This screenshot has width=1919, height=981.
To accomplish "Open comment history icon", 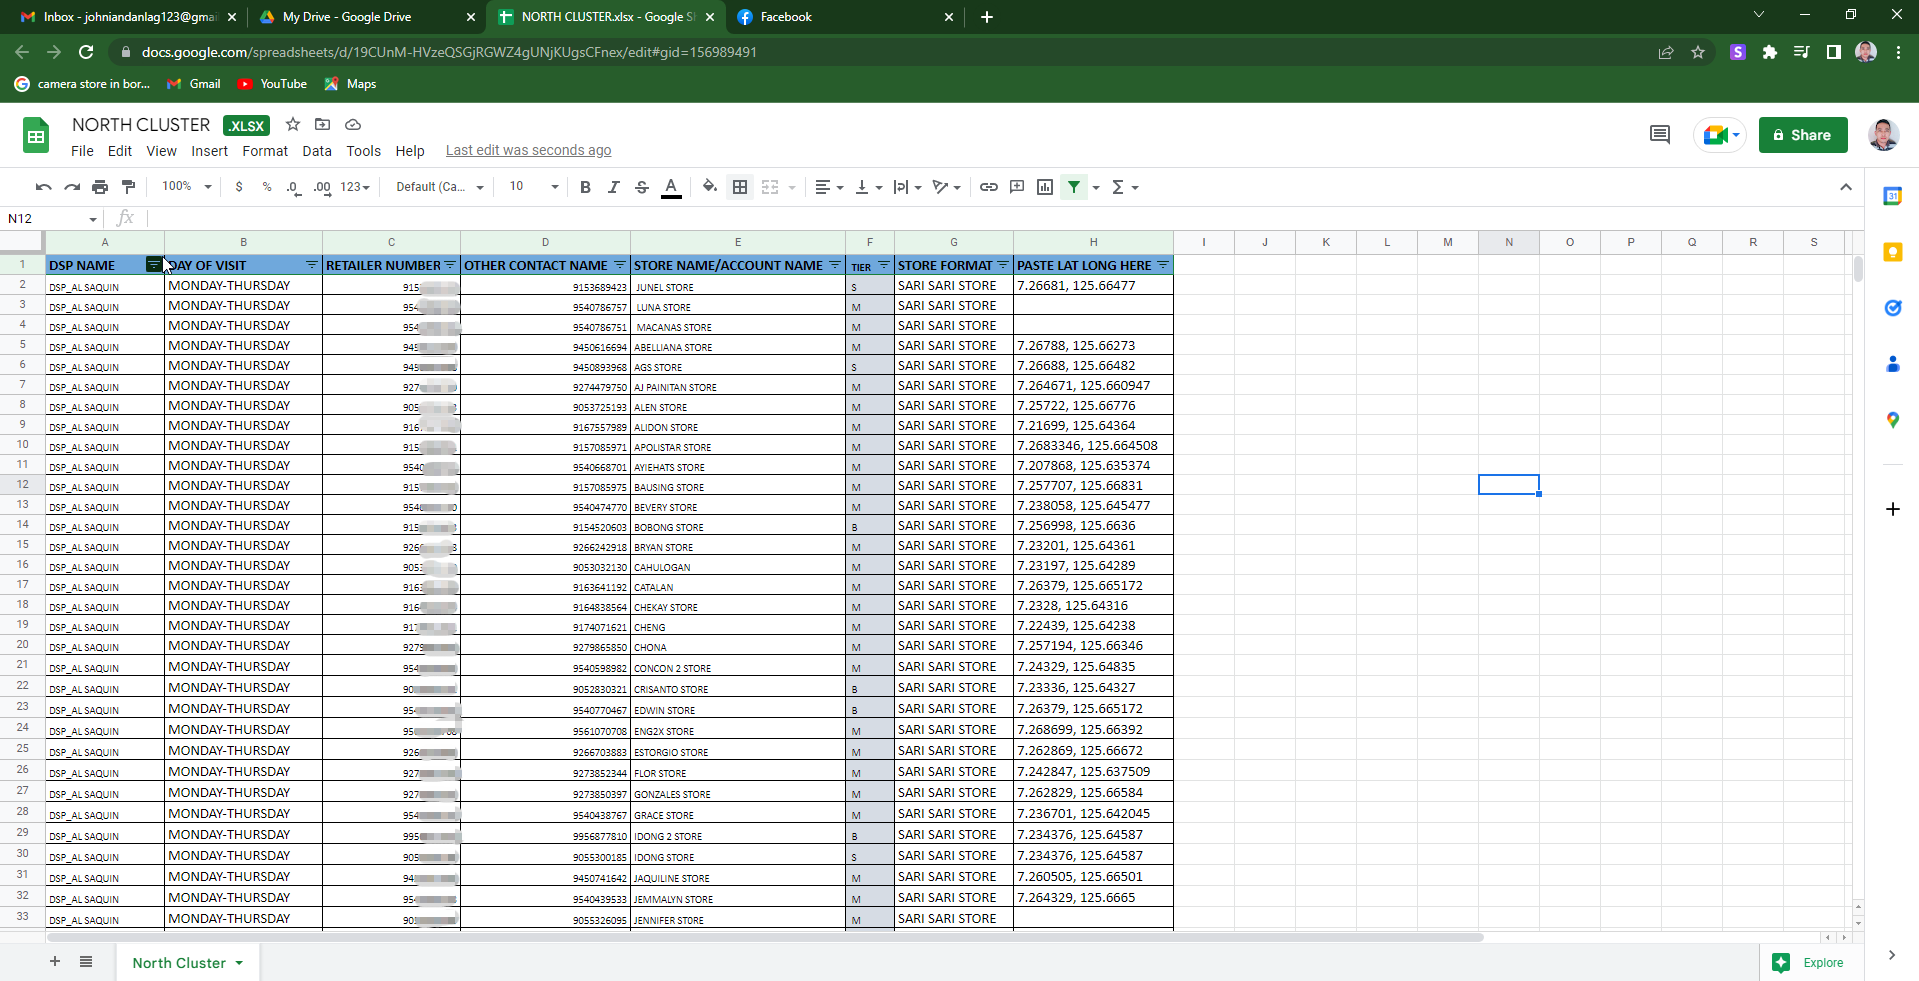I will pos(1660,135).
